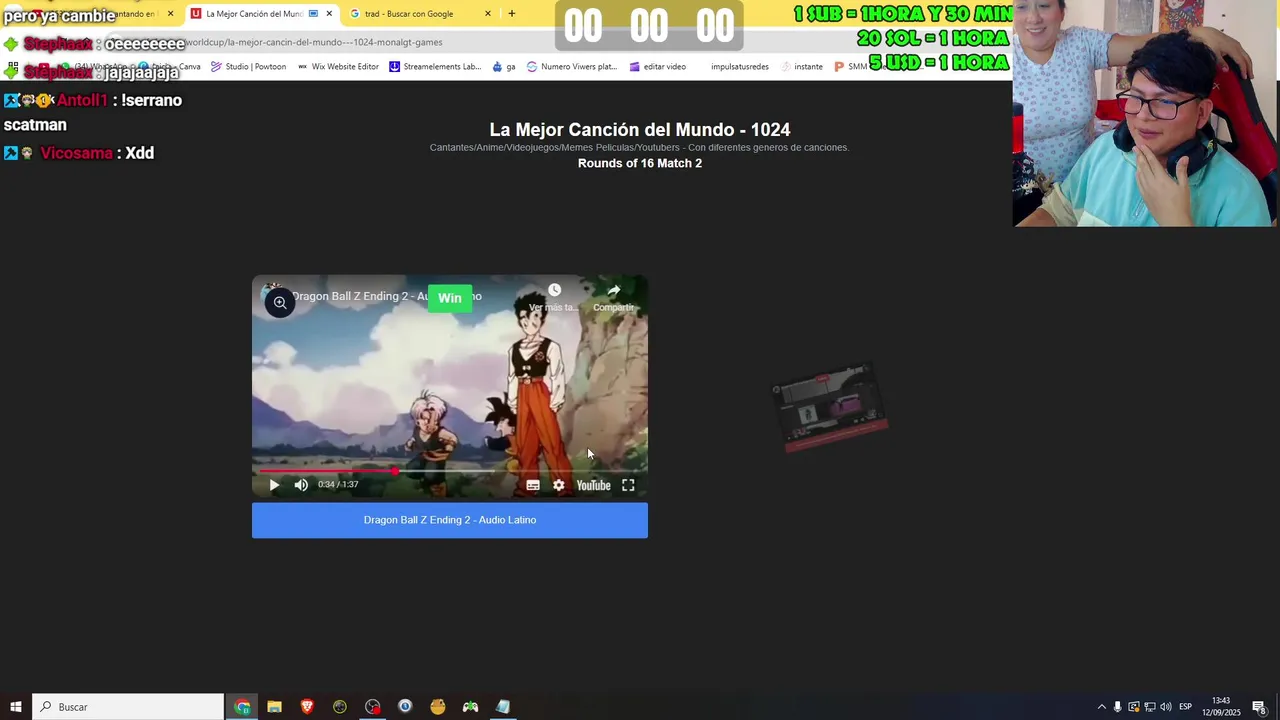Seek on the red video progress bar
This screenshot has width=1280, height=720.
click(x=450, y=471)
